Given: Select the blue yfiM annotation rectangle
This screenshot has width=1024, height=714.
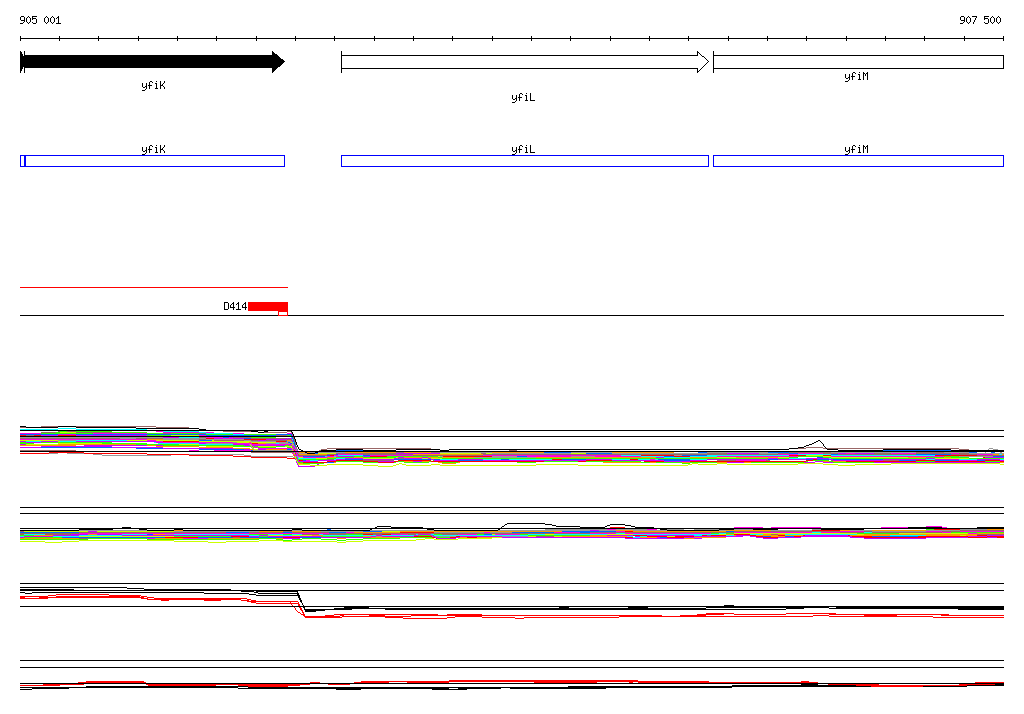Looking at the screenshot, I should 858,161.
